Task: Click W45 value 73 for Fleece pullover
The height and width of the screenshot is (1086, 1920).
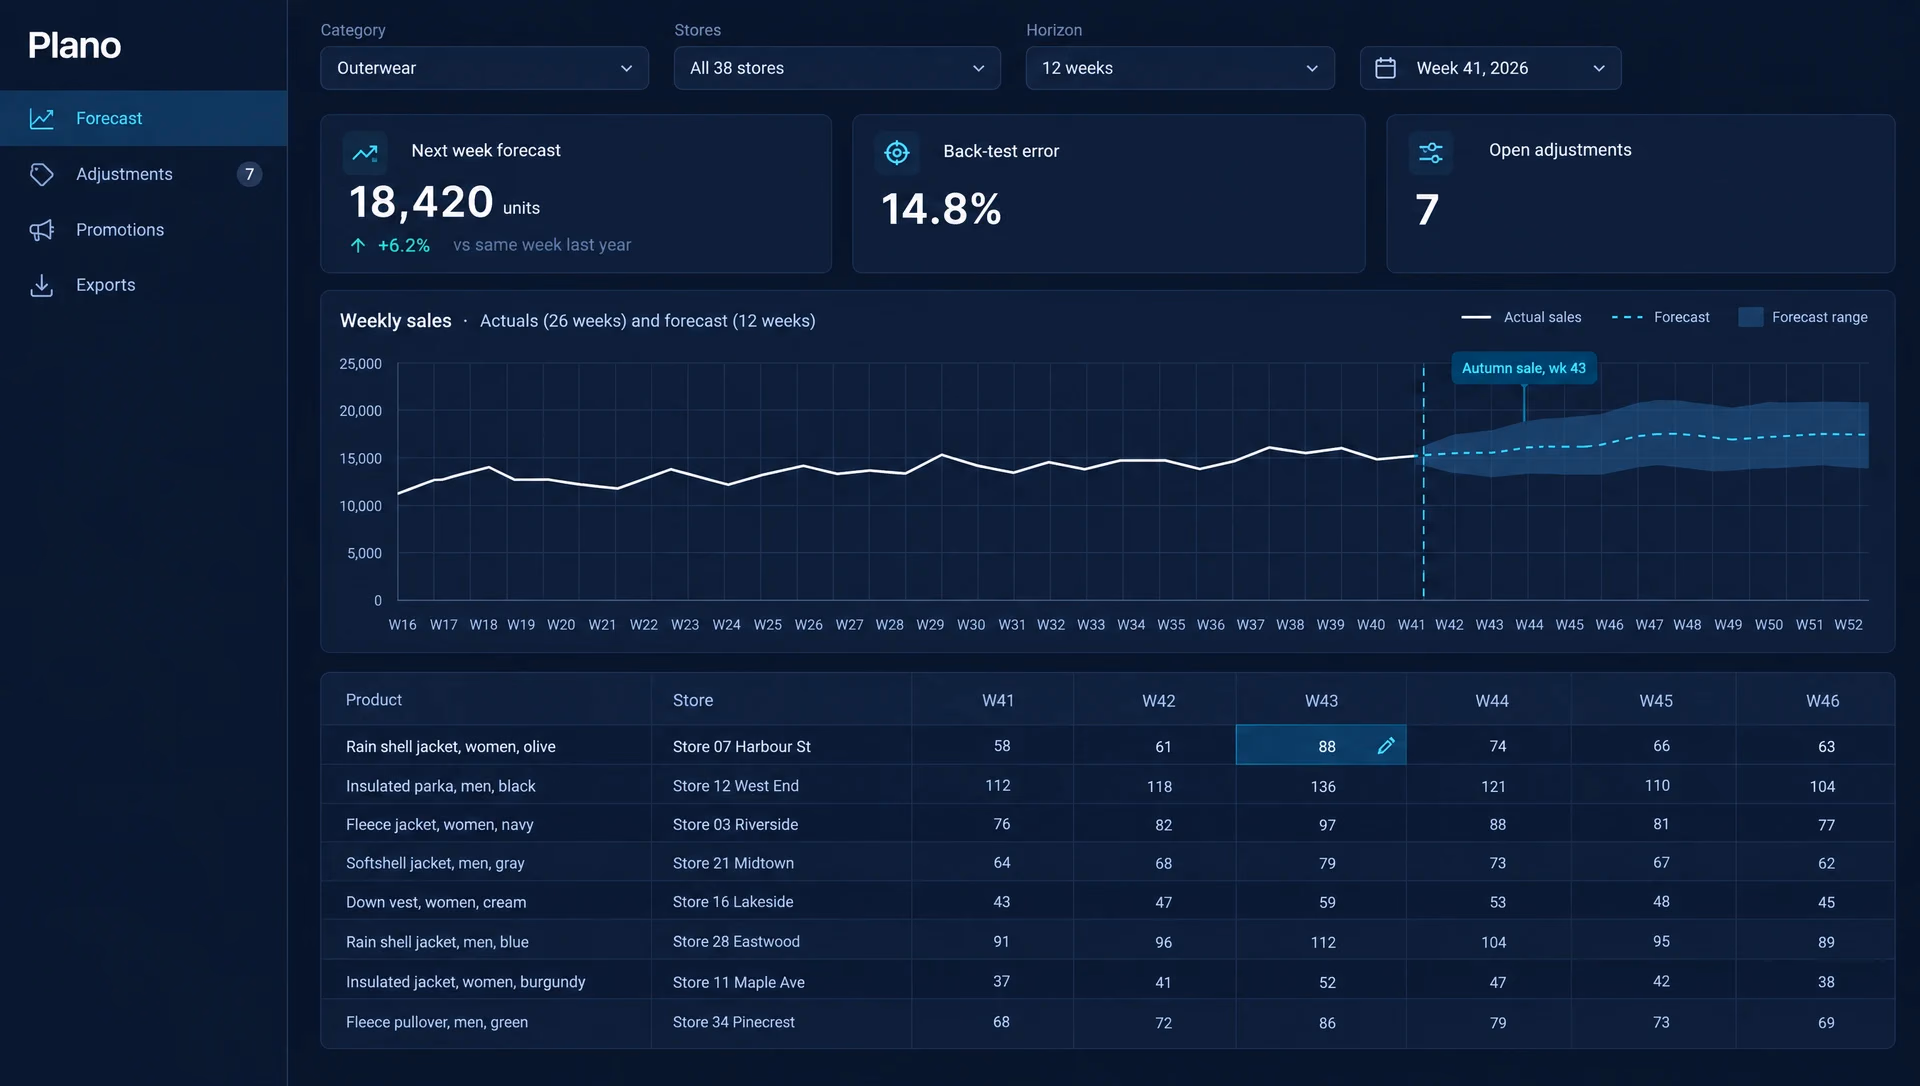Action: coord(1661,1022)
